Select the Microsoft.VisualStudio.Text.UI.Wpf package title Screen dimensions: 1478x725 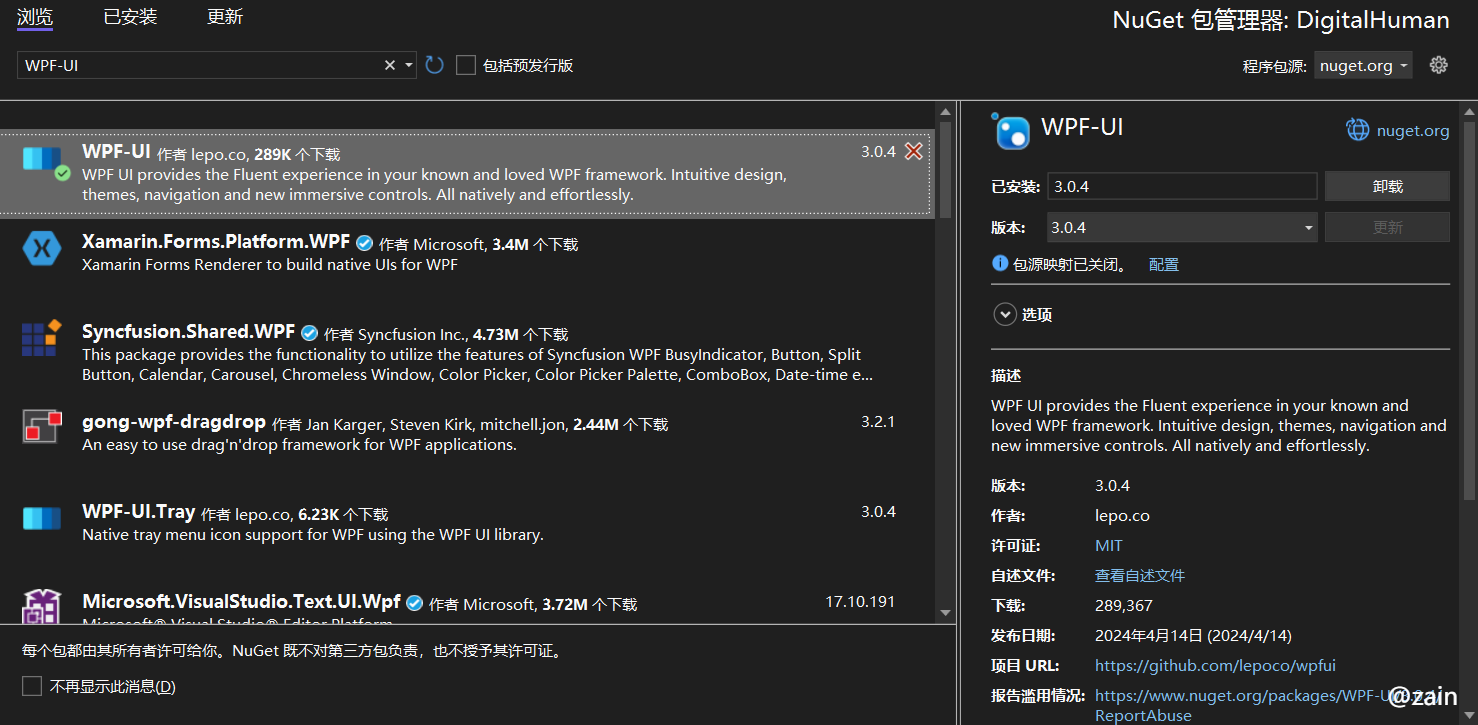(x=241, y=601)
